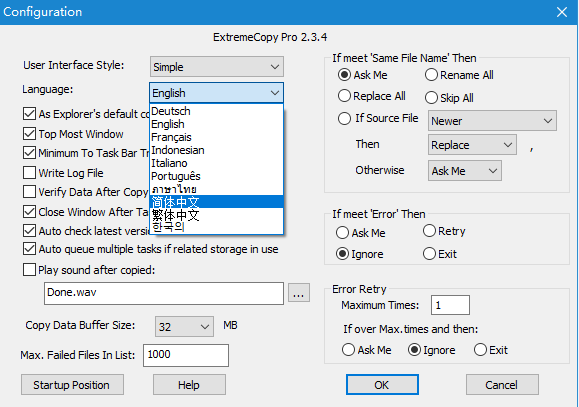Enable Verify Data After Copy checkbox

pos(29,192)
